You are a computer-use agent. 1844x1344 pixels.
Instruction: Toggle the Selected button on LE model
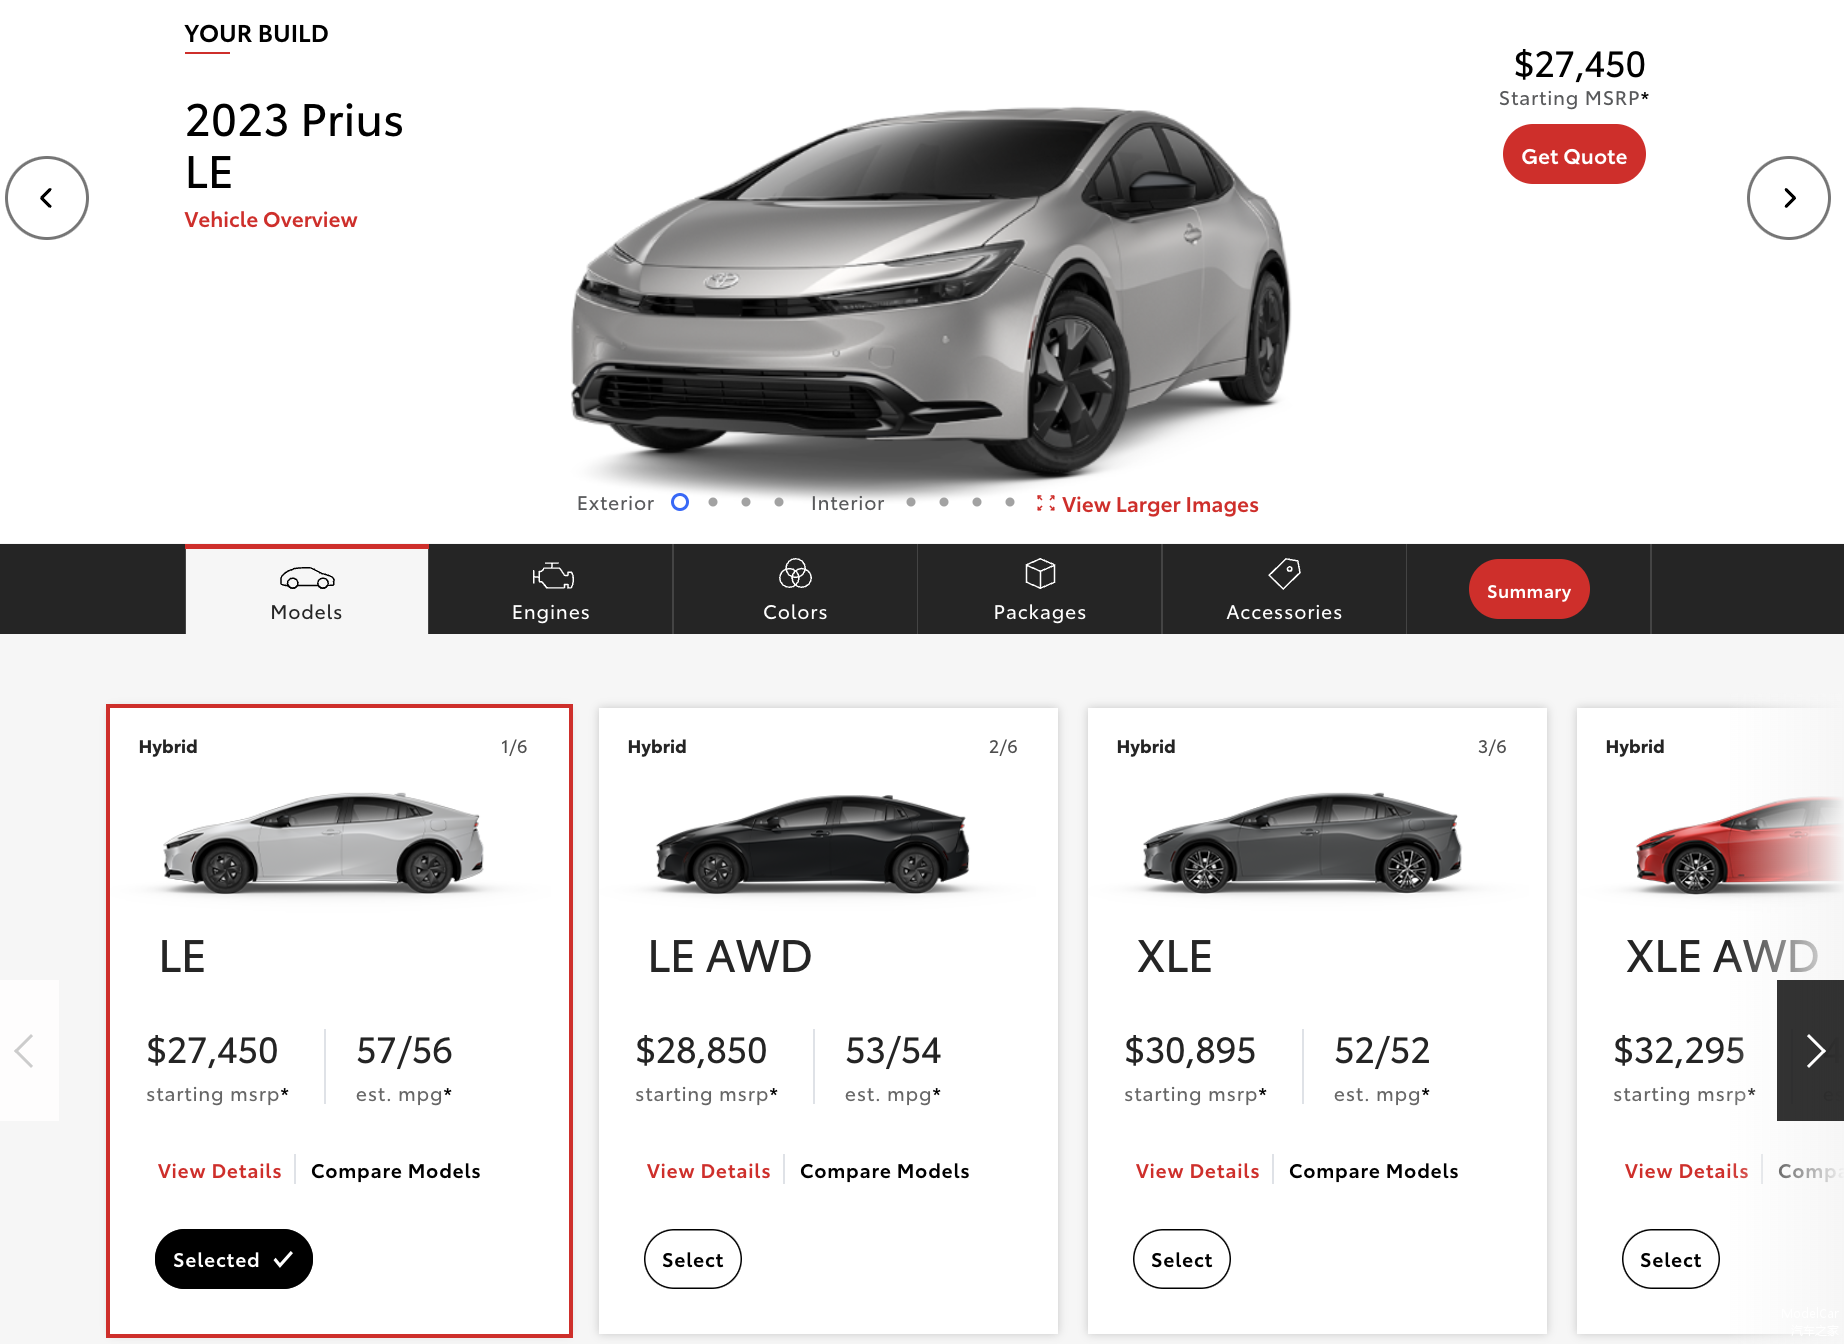[233, 1259]
